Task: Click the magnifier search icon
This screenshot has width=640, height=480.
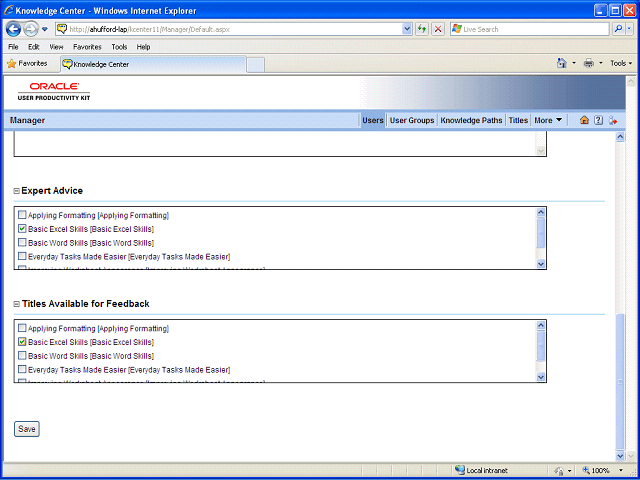Action: 619,29
